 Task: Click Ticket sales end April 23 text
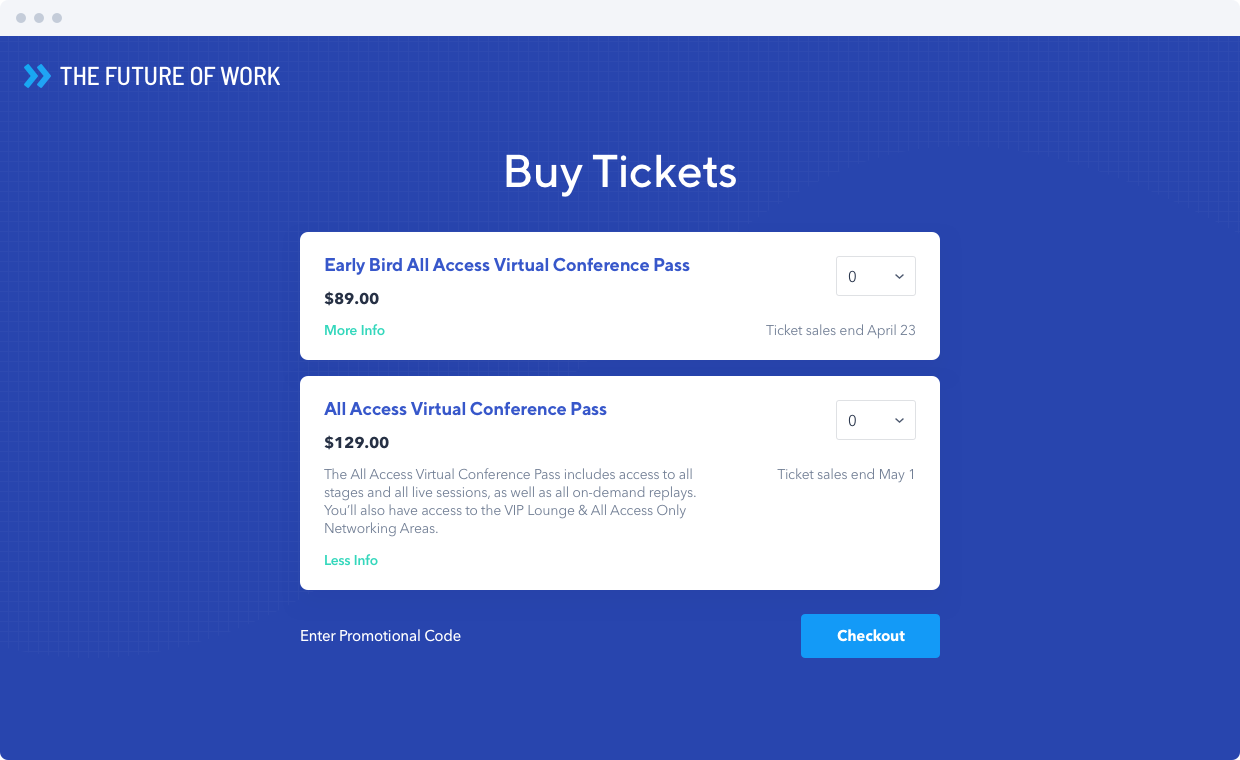[841, 330]
